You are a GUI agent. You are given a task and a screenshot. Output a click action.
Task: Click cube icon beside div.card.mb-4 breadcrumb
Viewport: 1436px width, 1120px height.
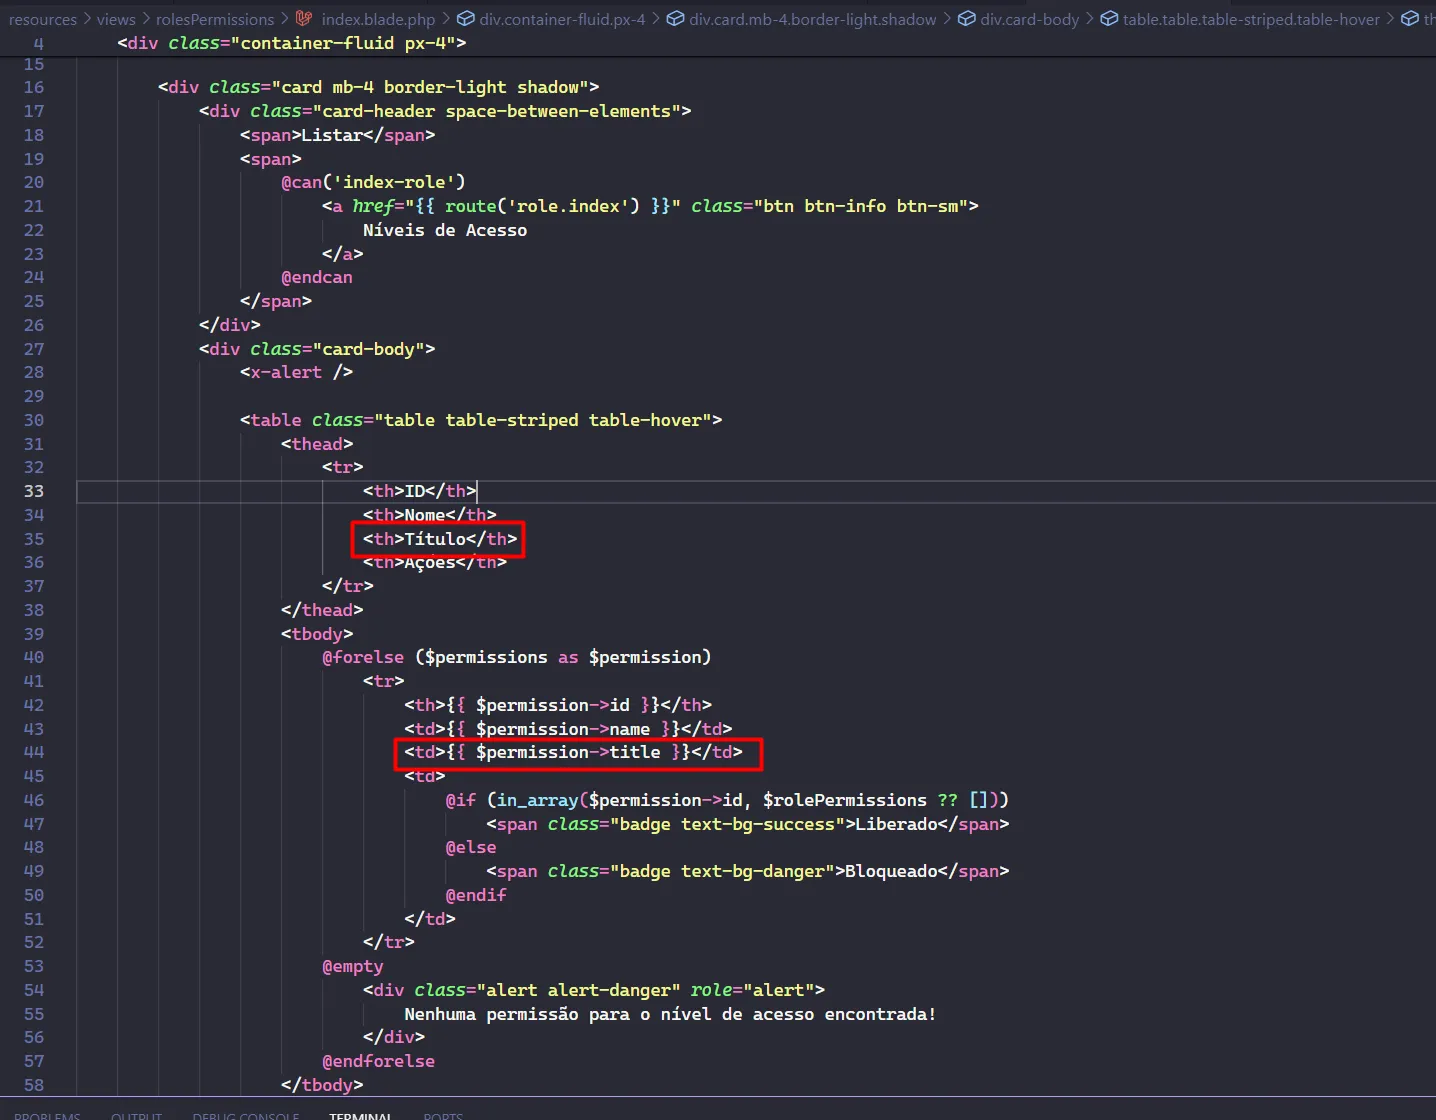(675, 19)
